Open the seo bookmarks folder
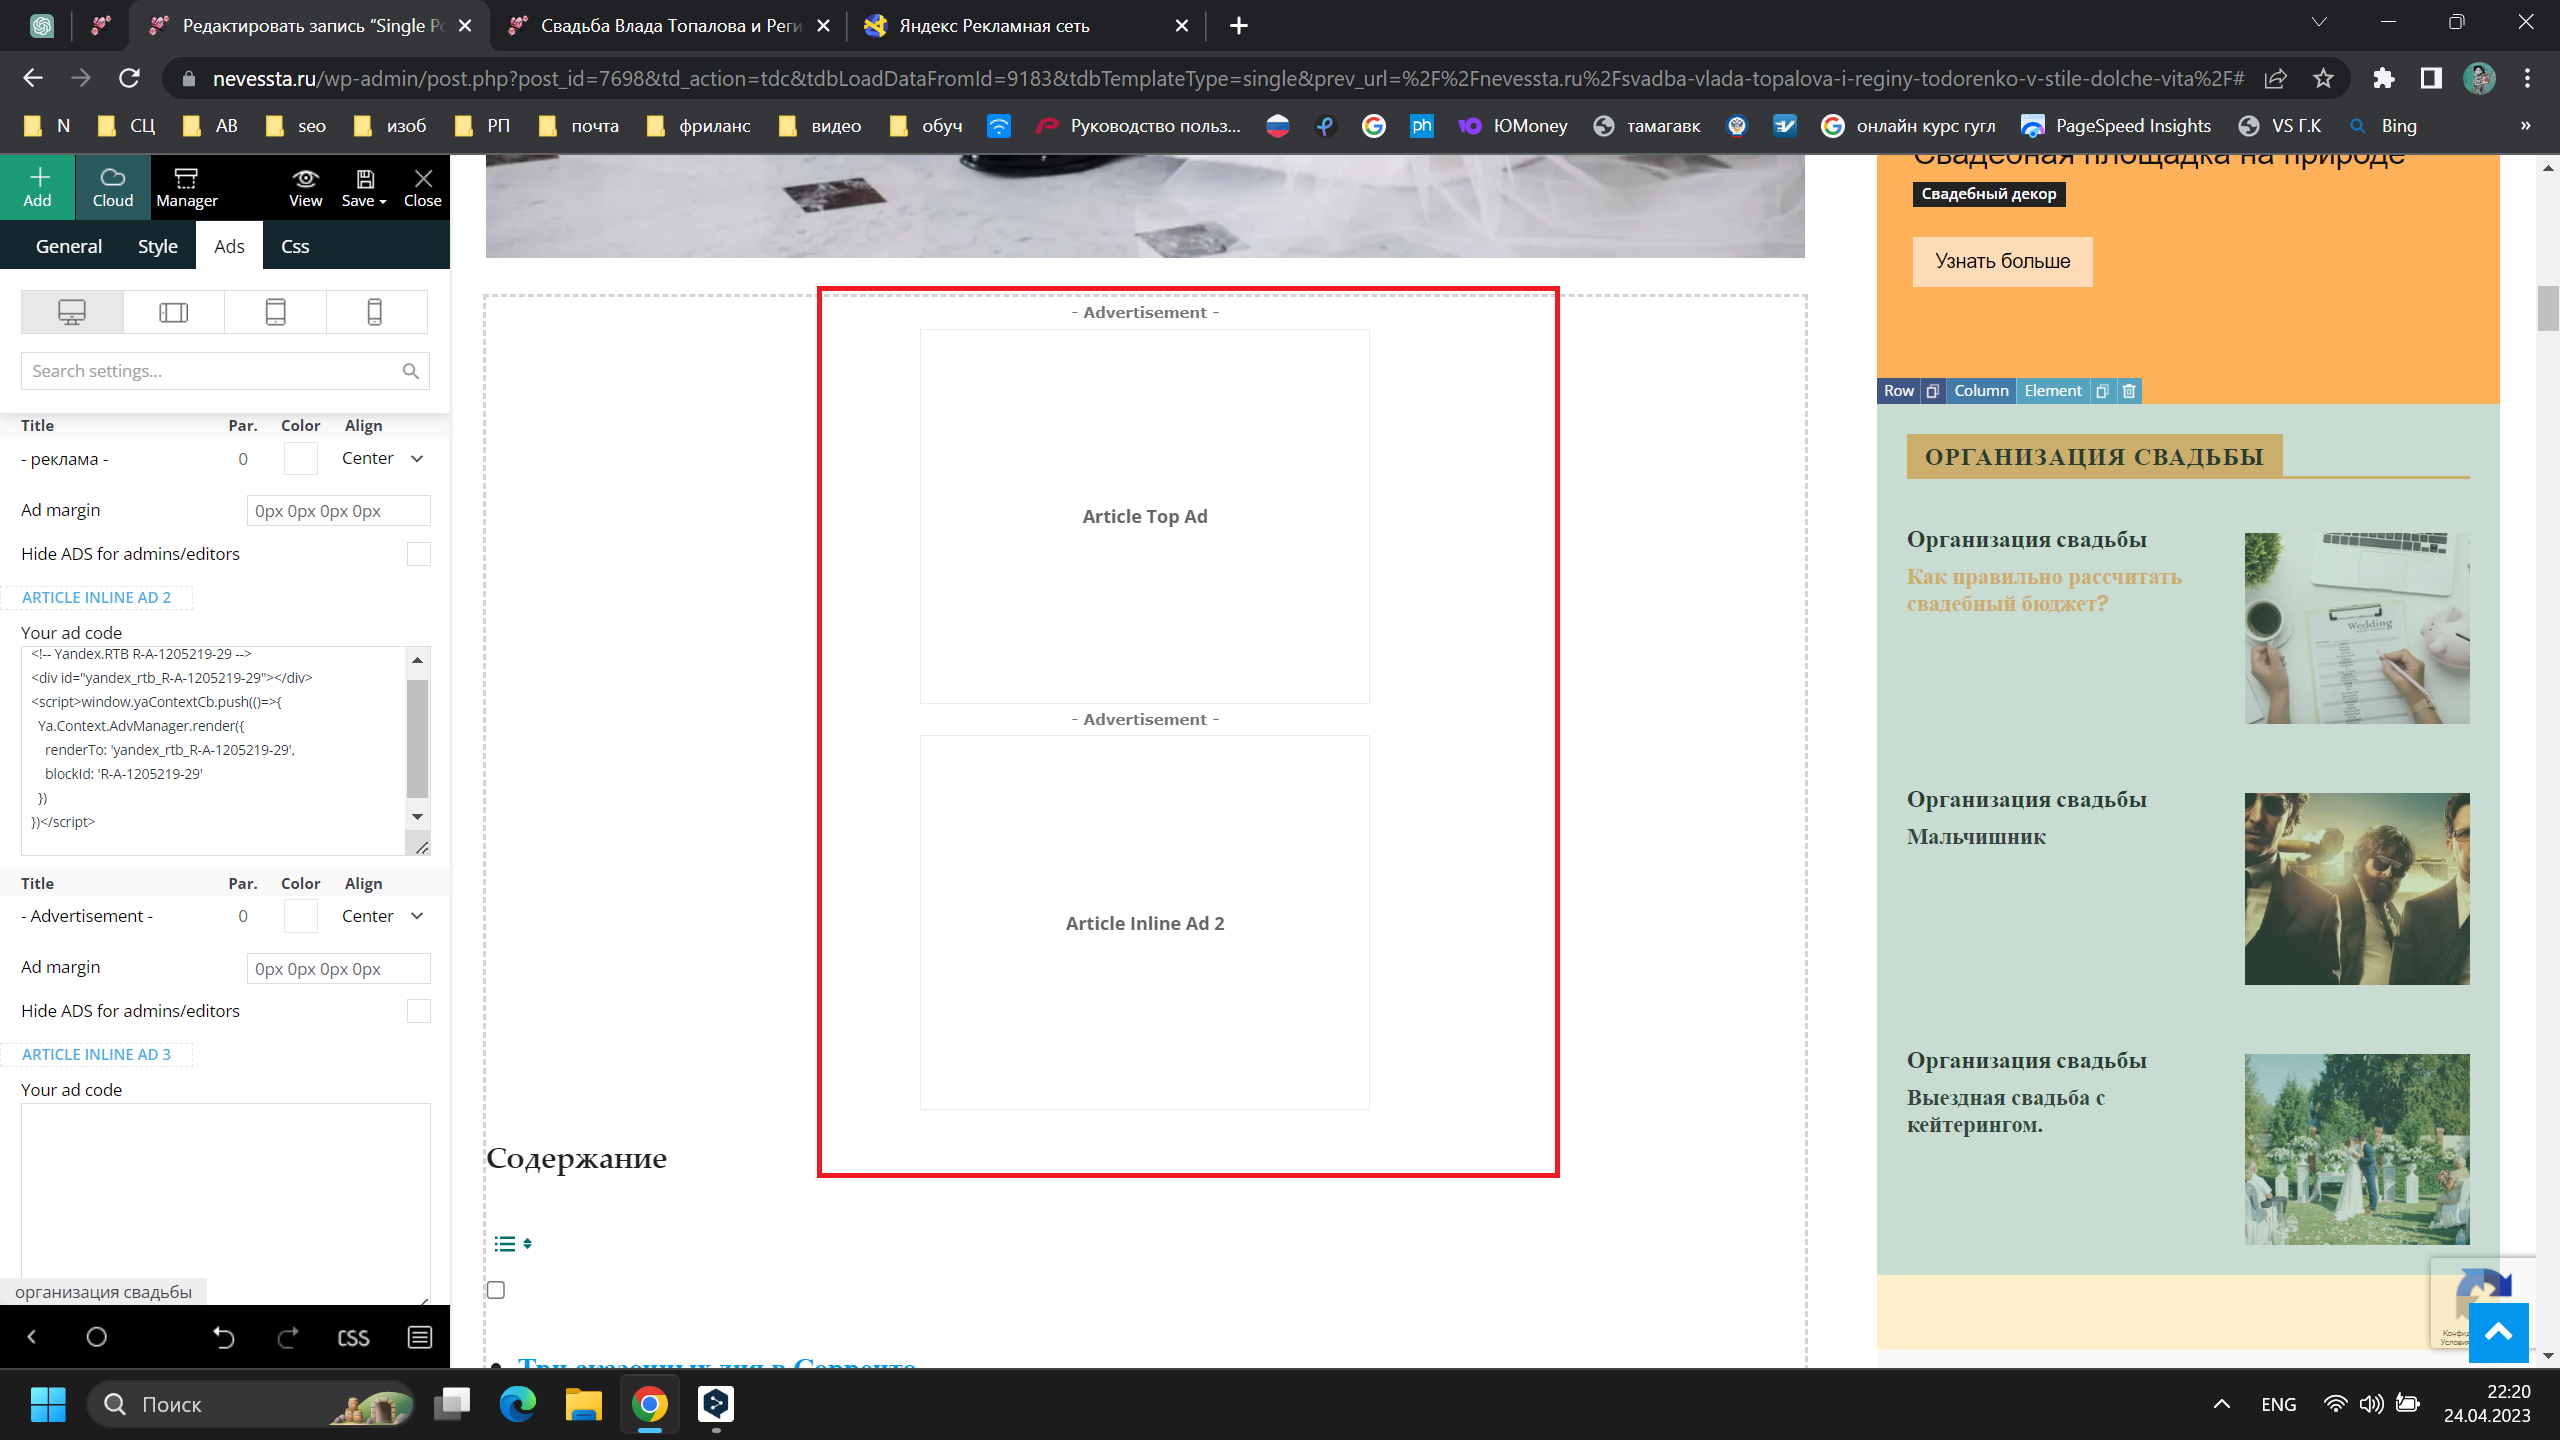Image resolution: width=2560 pixels, height=1440 pixels. coord(295,126)
